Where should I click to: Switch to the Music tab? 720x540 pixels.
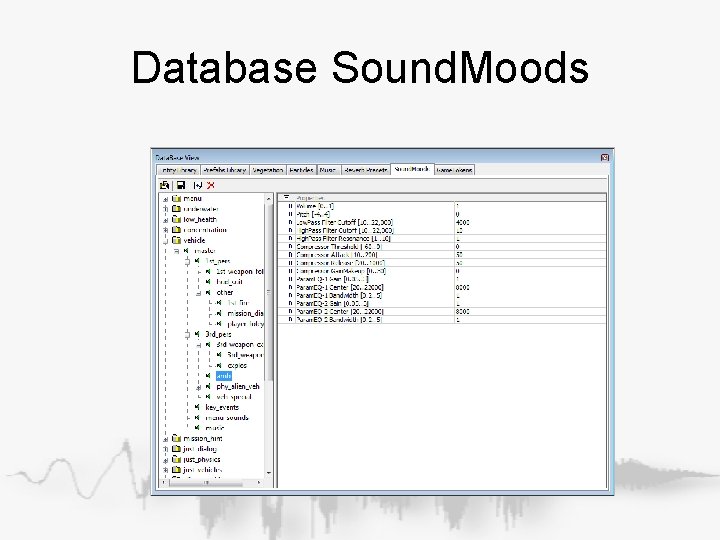pyautogui.click(x=328, y=170)
